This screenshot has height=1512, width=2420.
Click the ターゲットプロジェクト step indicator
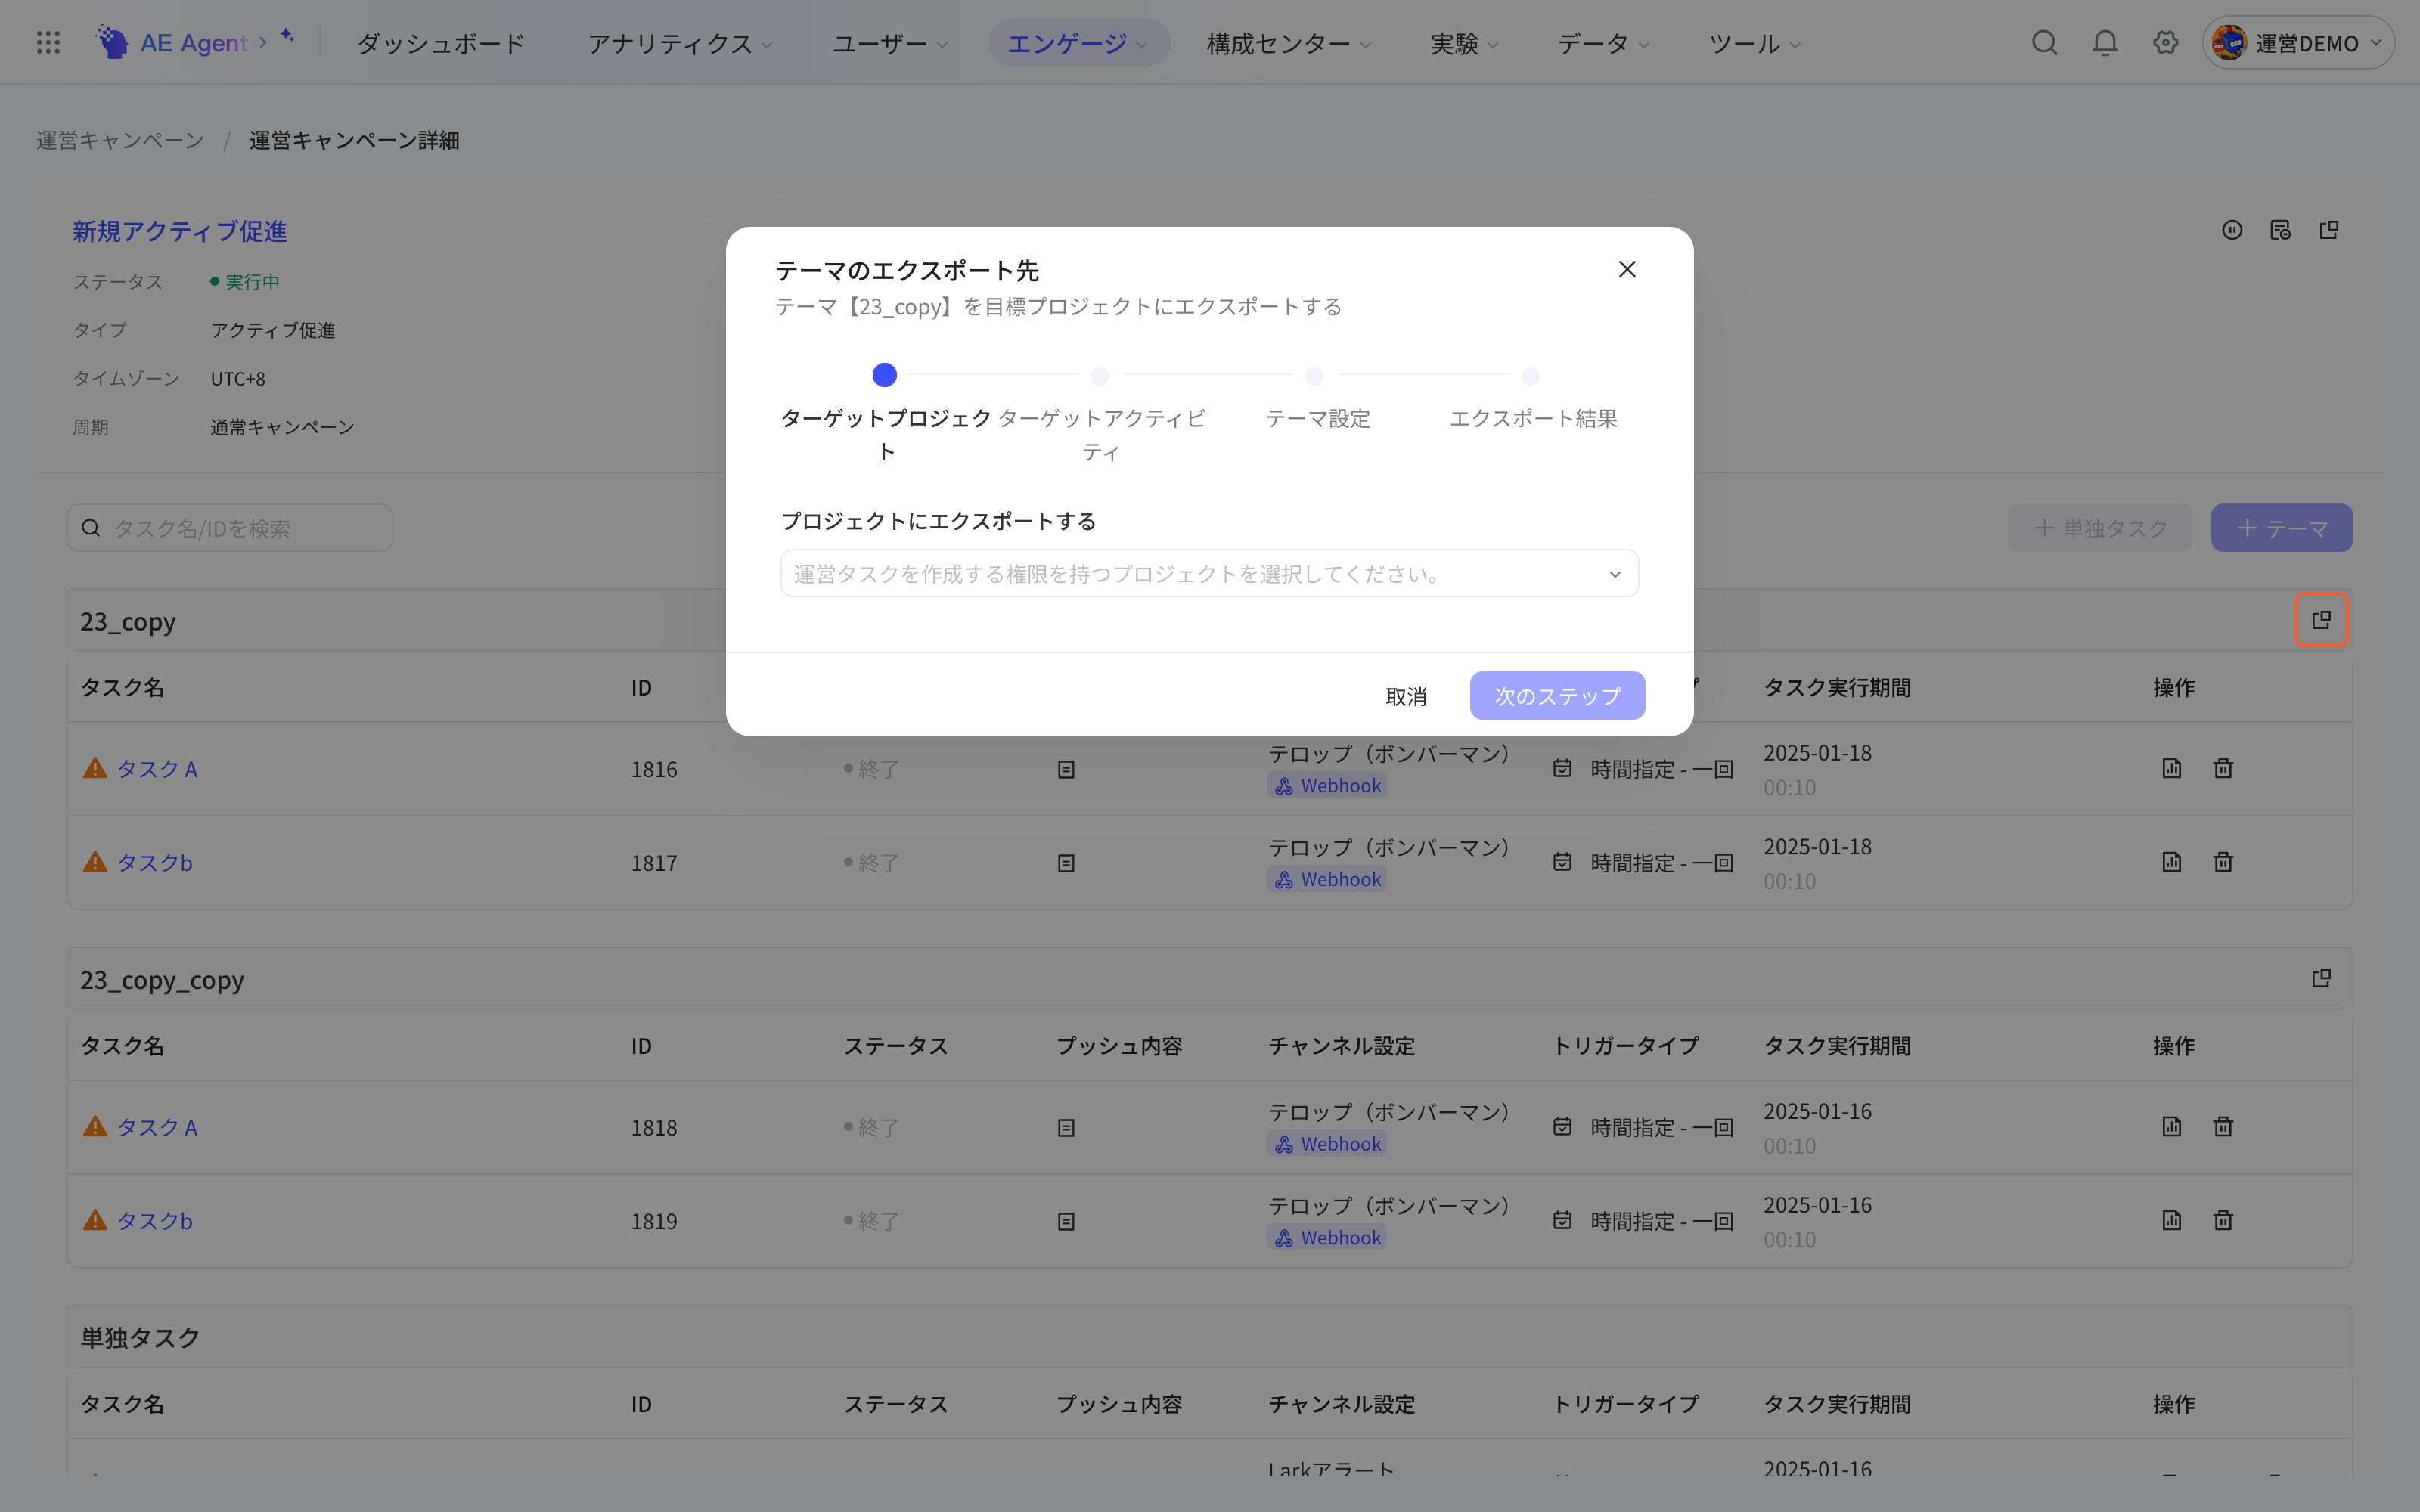885,376
